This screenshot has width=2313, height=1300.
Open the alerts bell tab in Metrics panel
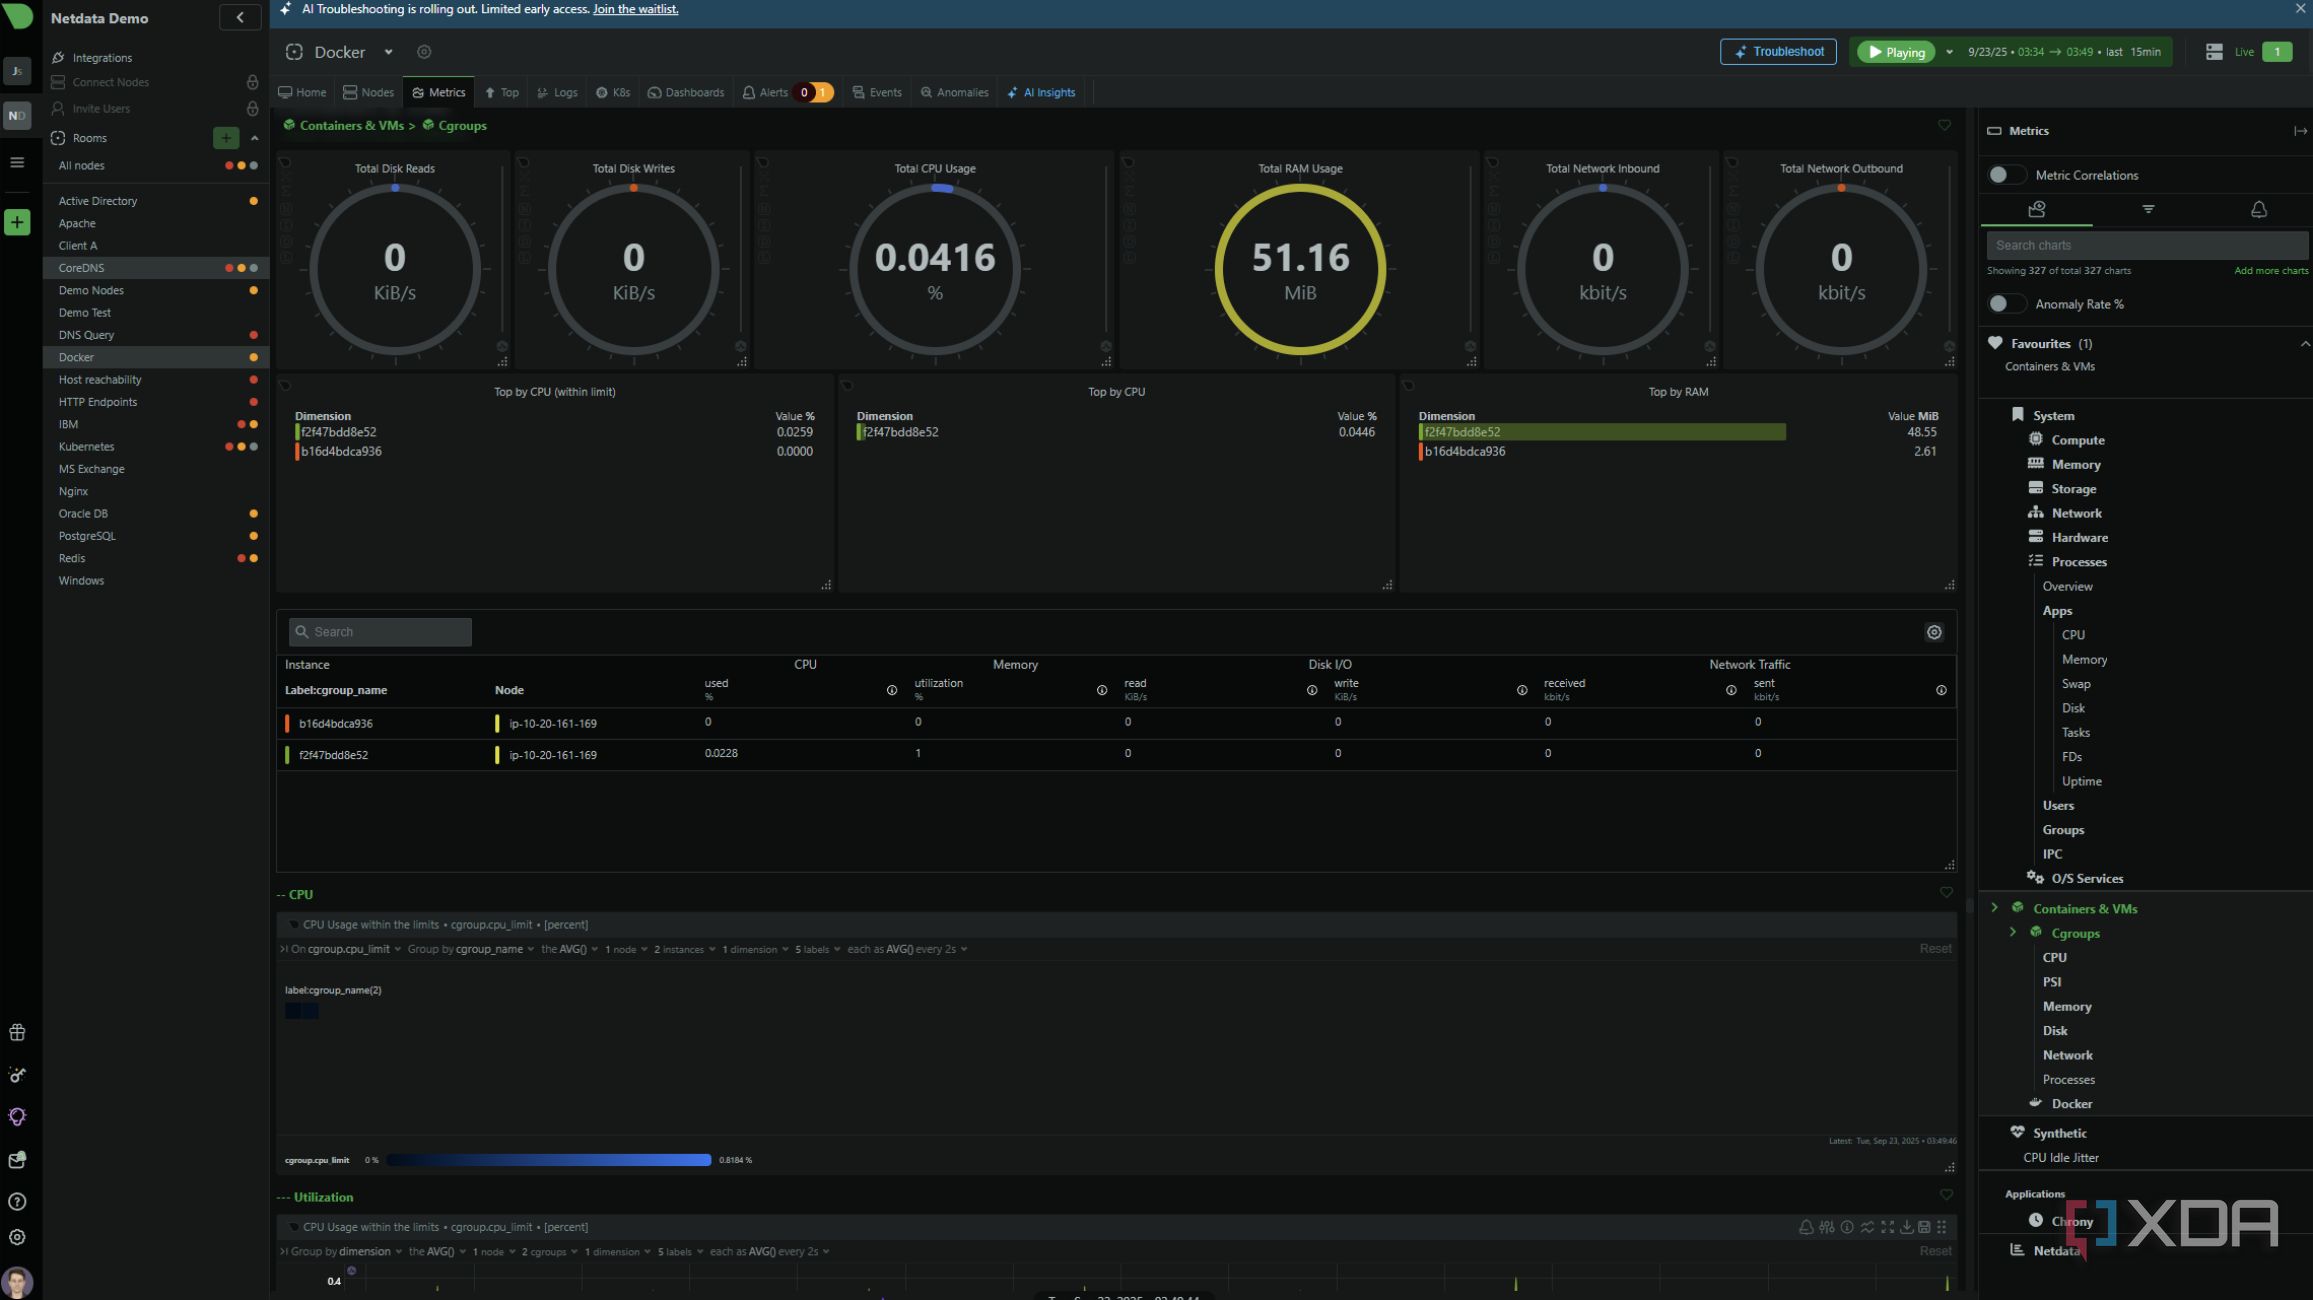point(2258,209)
